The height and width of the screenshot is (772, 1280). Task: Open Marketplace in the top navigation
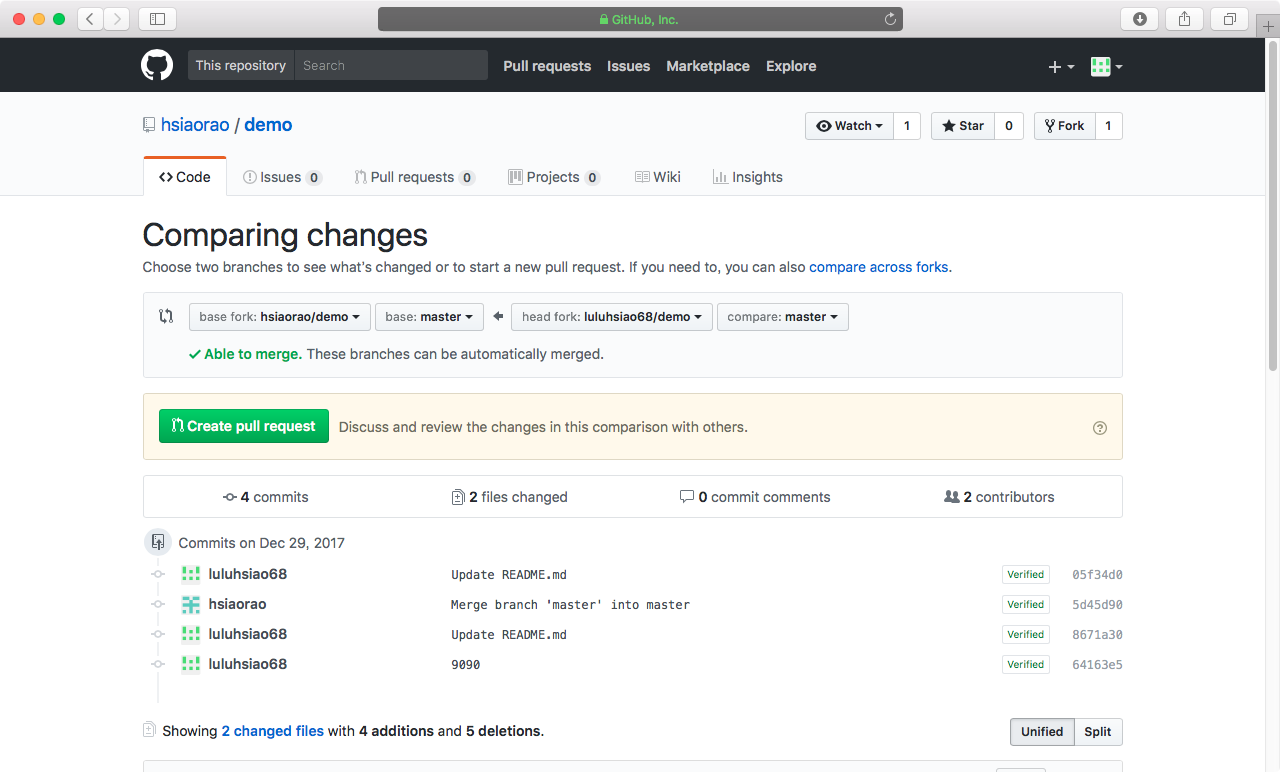[708, 66]
